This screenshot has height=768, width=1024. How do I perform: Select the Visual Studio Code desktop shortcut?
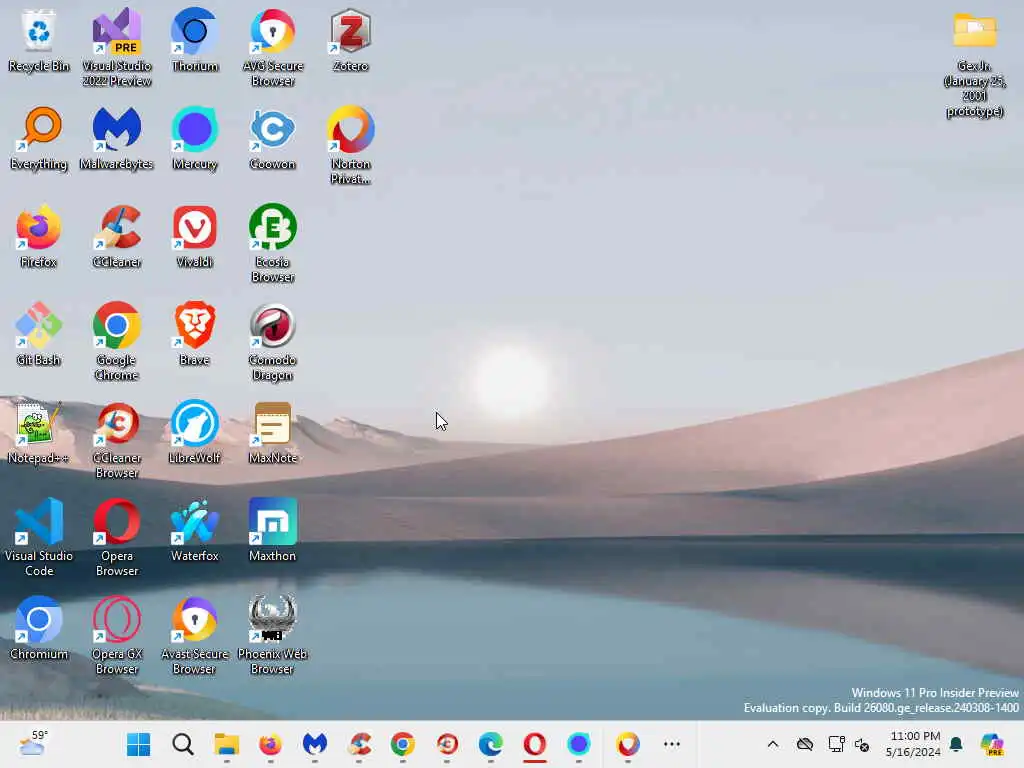pyautogui.click(x=39, y=537)
